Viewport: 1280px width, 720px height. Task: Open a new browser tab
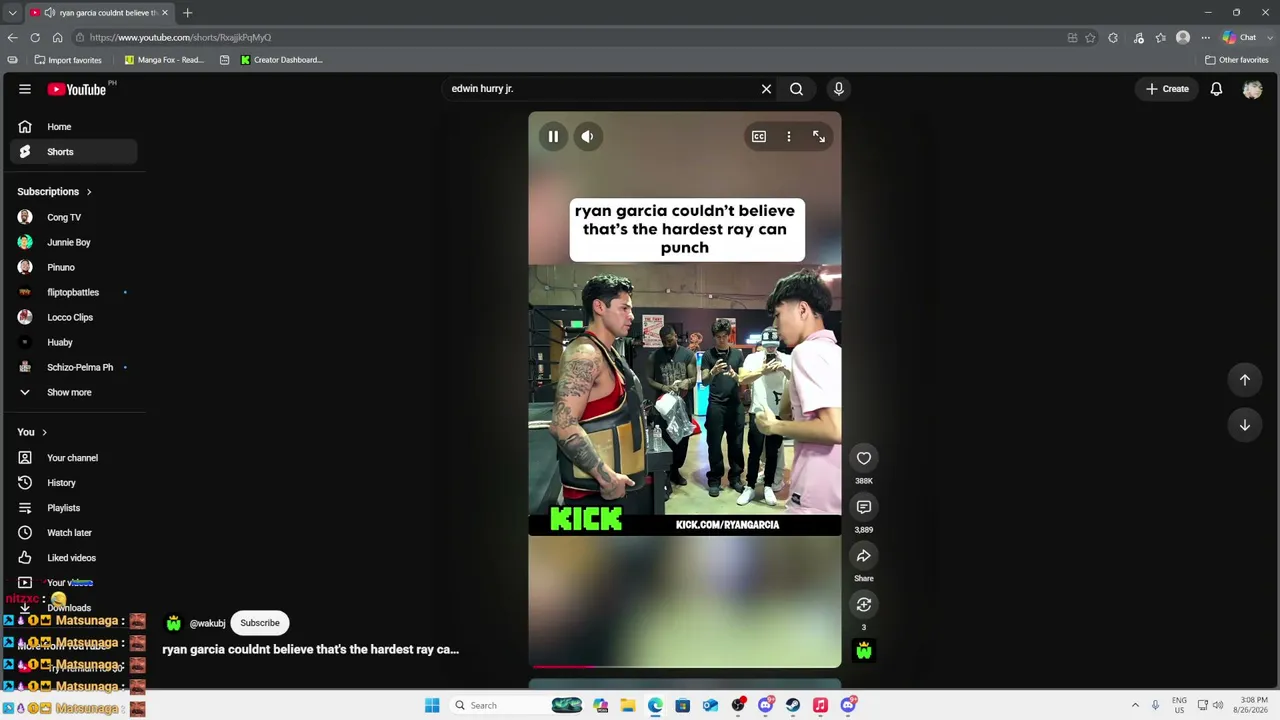click(x=187, y=13)
